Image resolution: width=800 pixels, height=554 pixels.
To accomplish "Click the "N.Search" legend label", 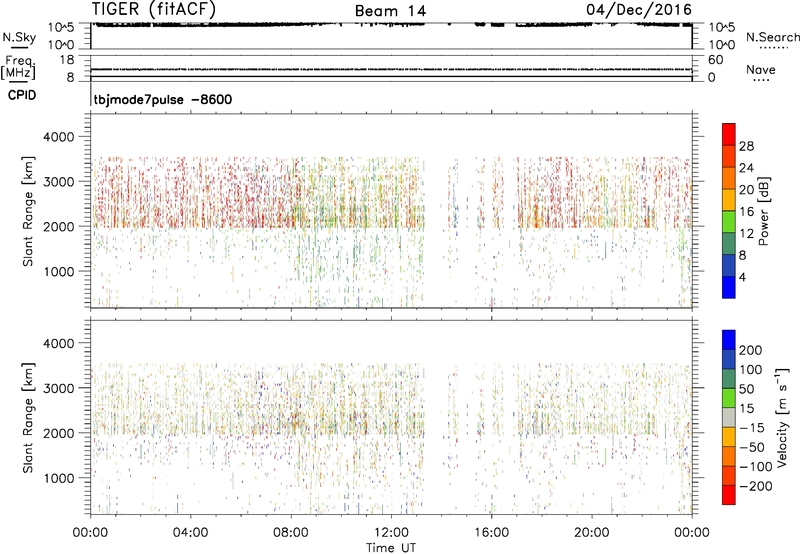I will point(772,37).
